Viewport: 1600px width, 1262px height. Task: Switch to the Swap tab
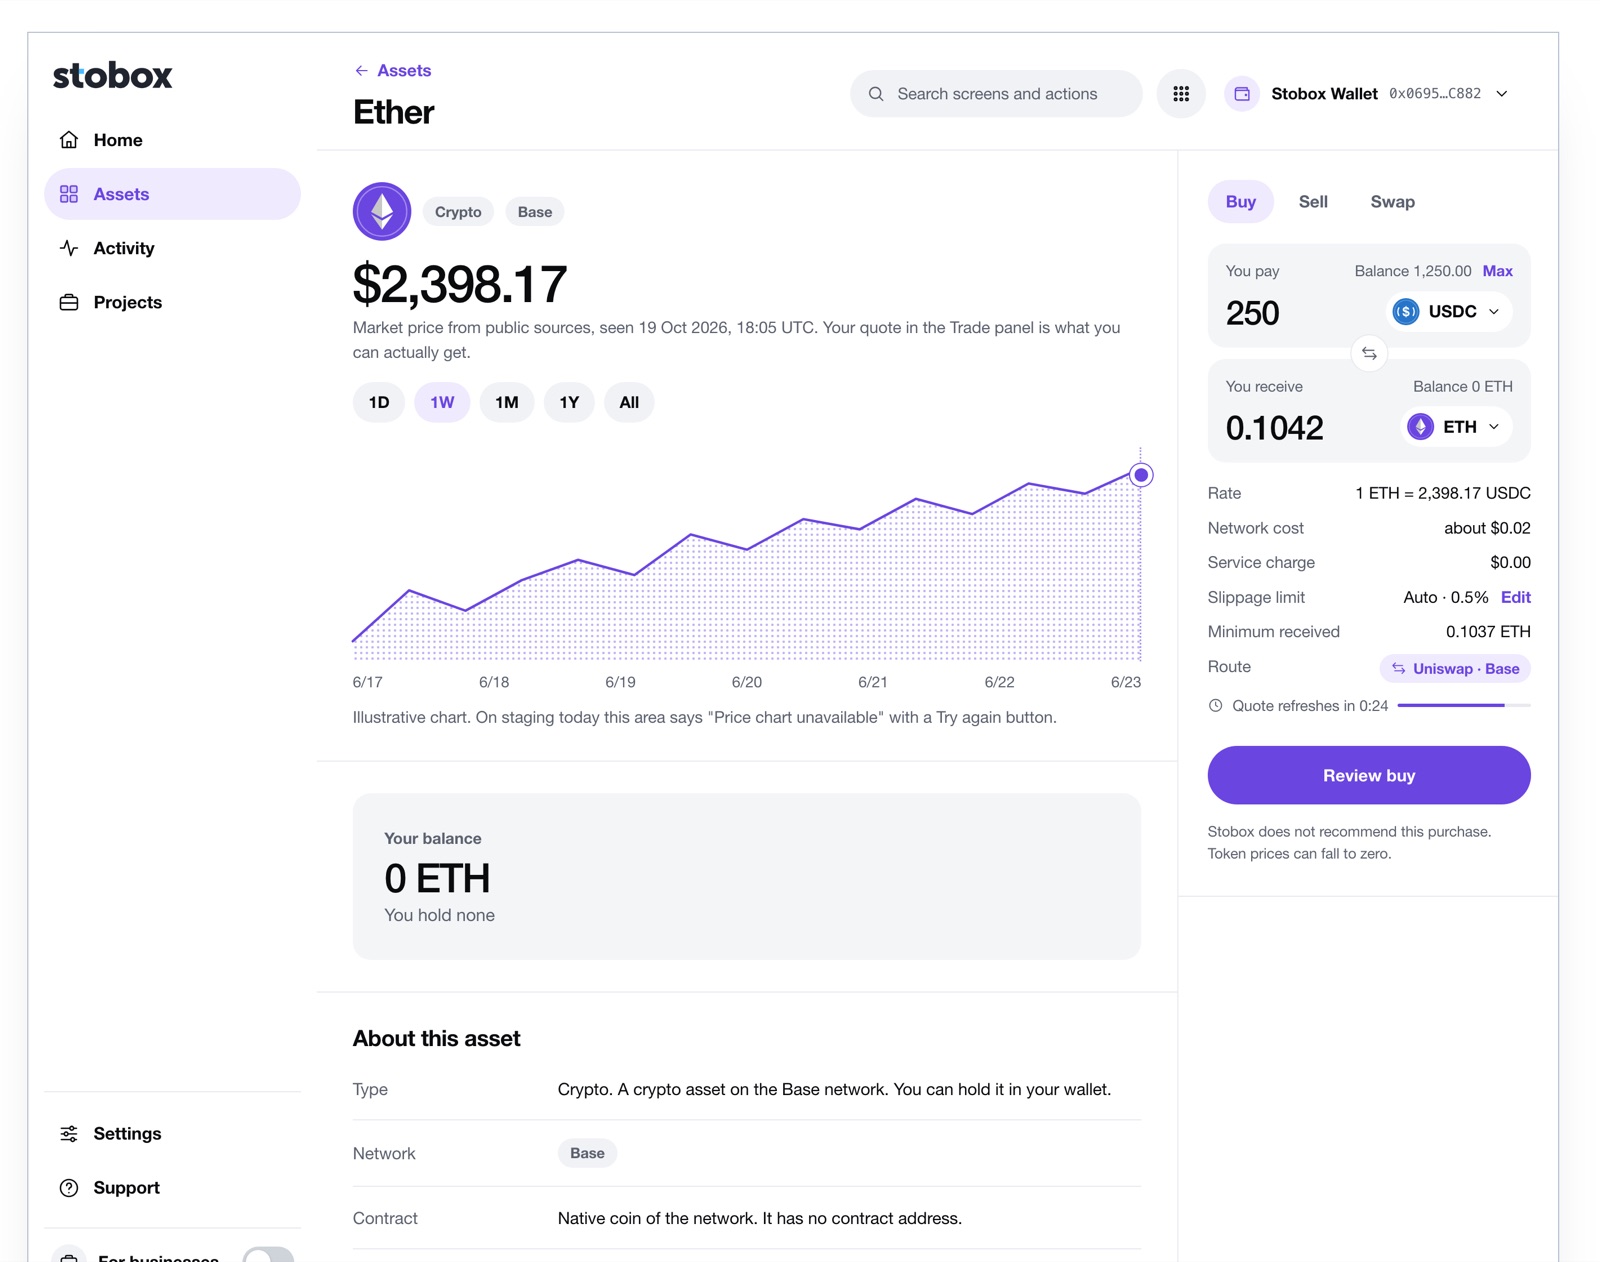[1392, 202]
